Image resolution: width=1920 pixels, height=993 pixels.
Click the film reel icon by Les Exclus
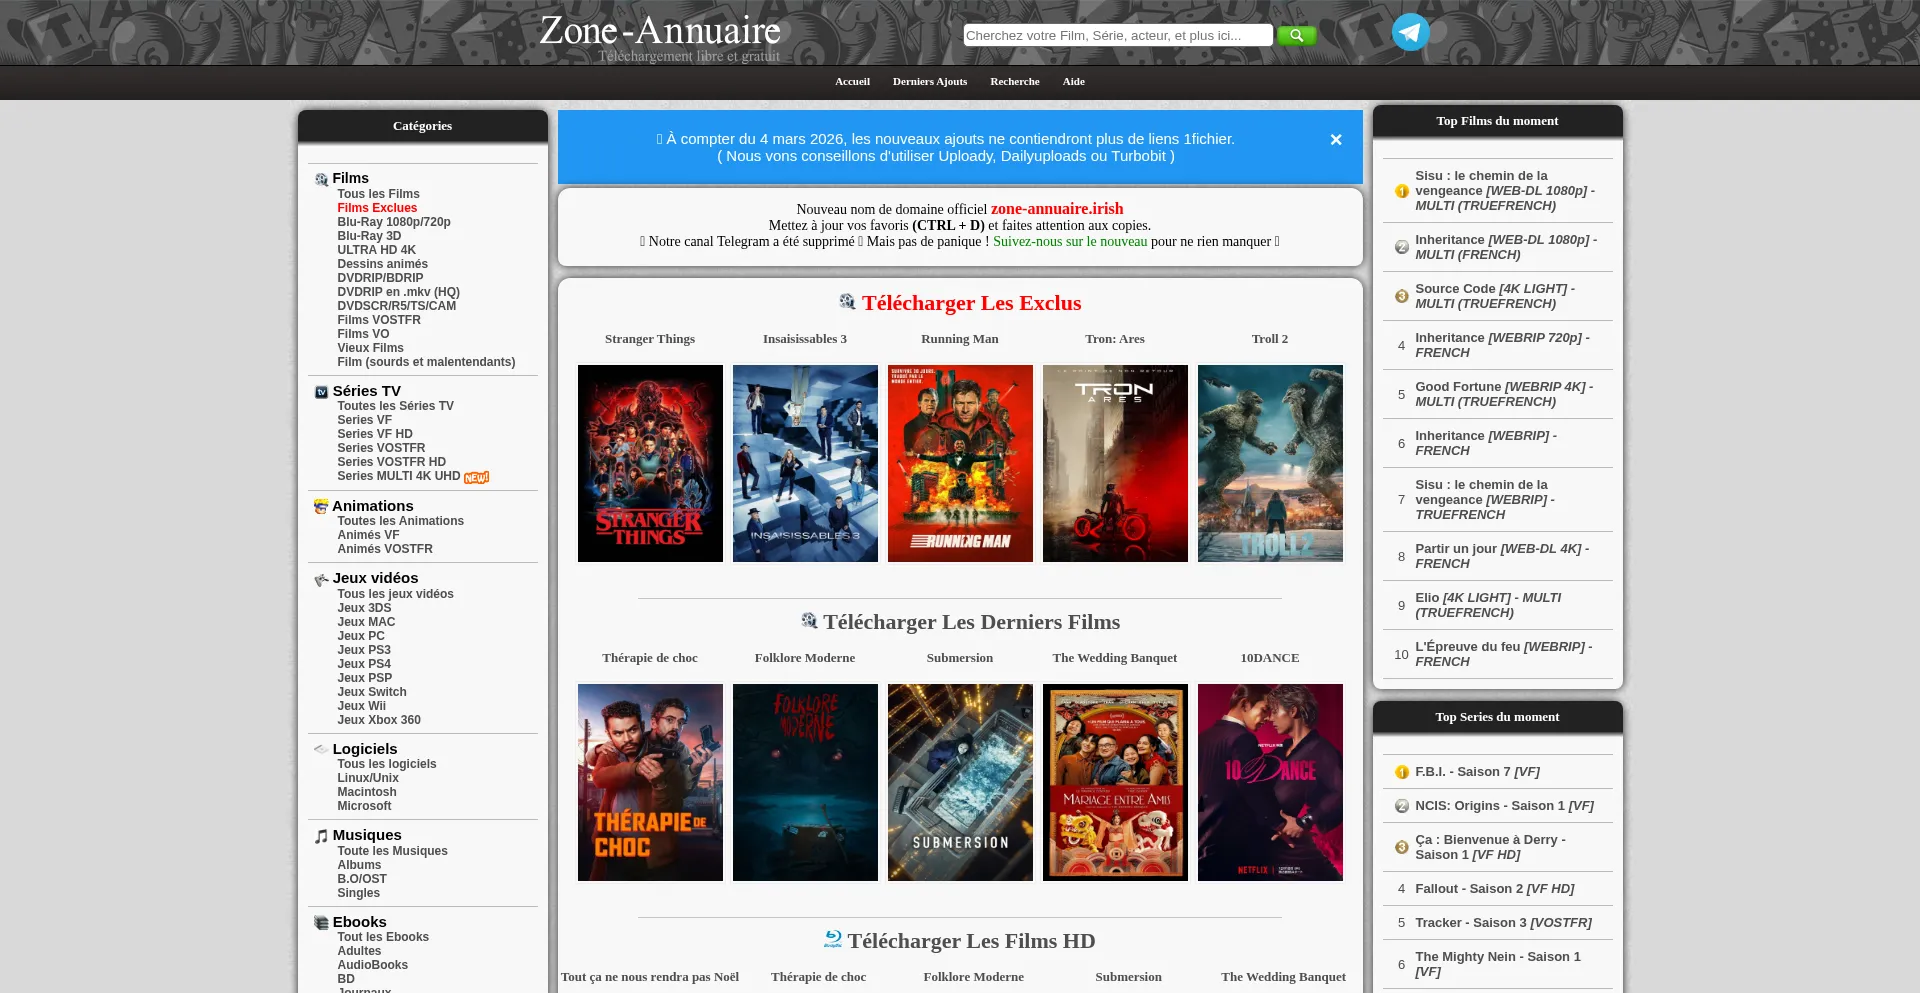[x=847, y=301]
